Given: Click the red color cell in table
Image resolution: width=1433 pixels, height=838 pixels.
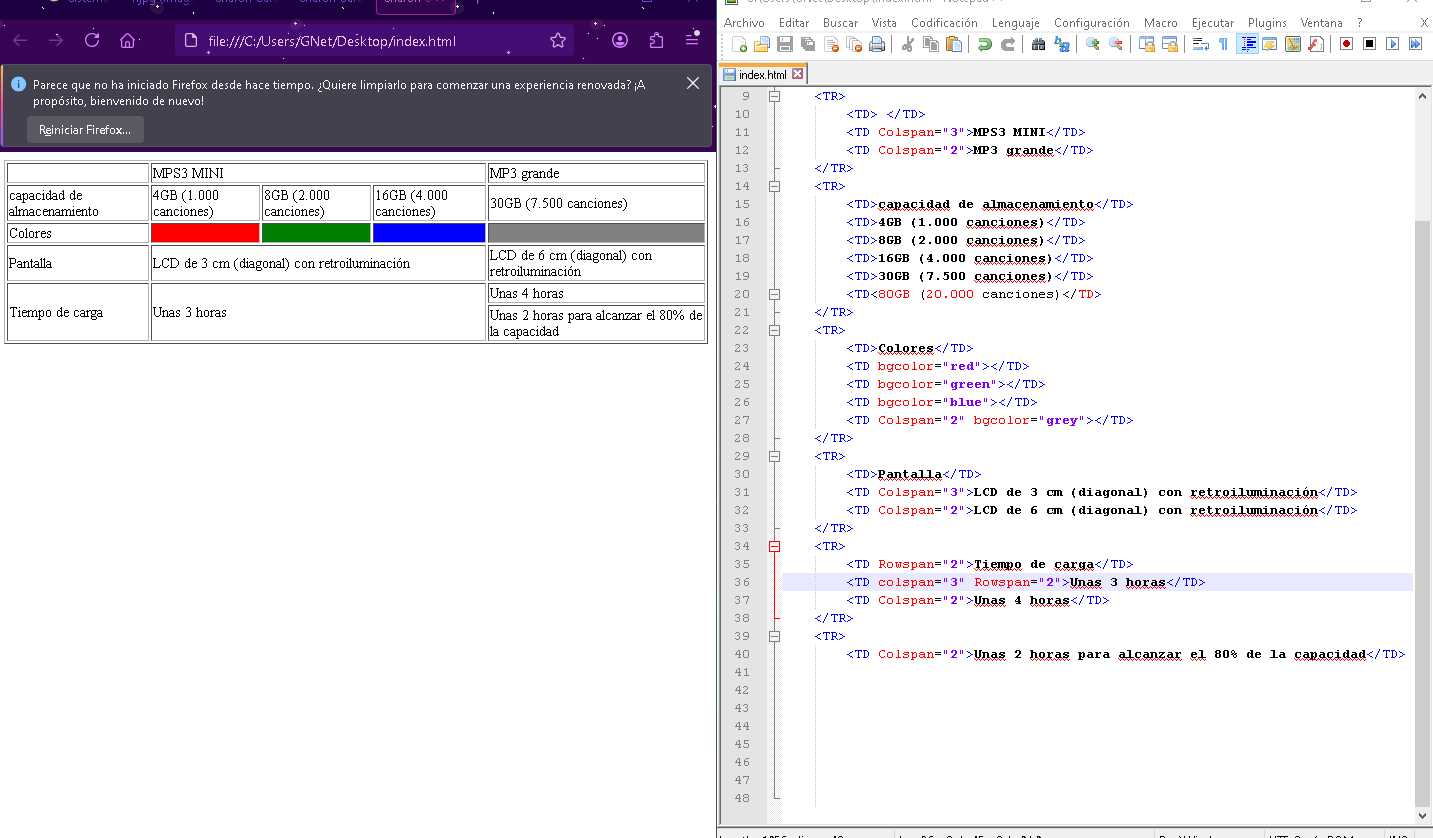Looking at the screenshot, I should [205, 233].
